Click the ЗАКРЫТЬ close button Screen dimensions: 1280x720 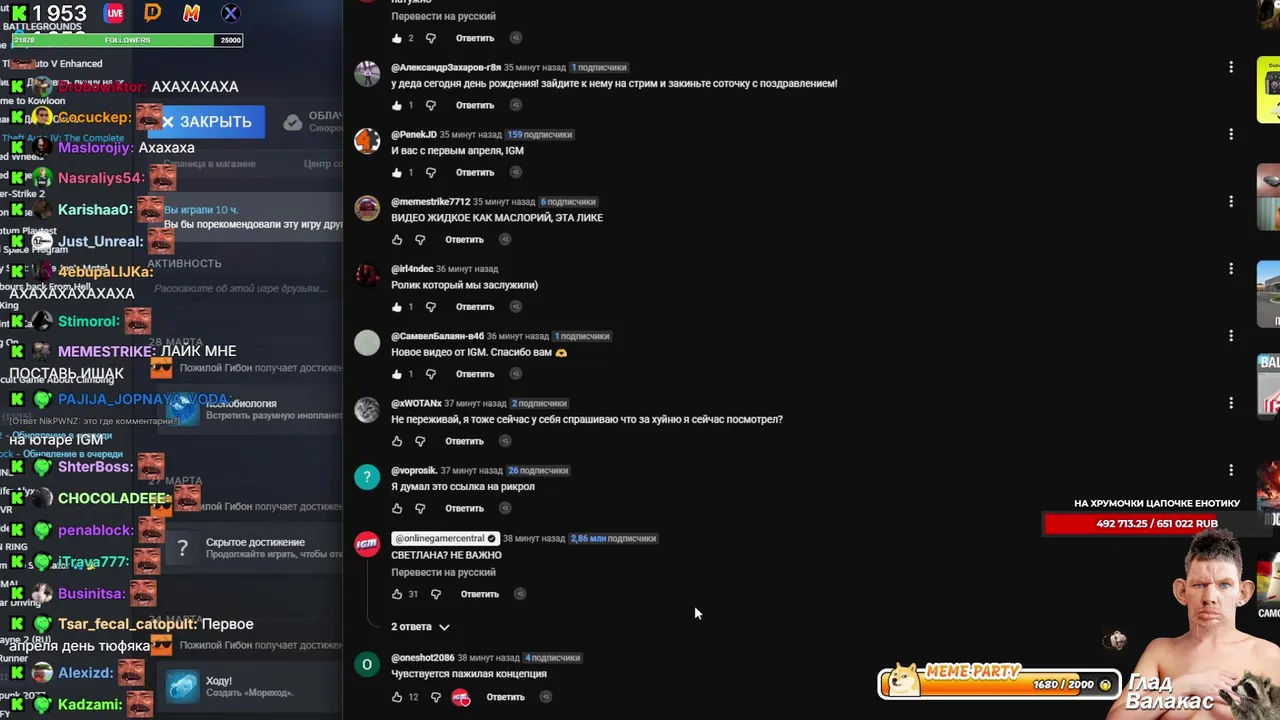(x=207, y=121)
